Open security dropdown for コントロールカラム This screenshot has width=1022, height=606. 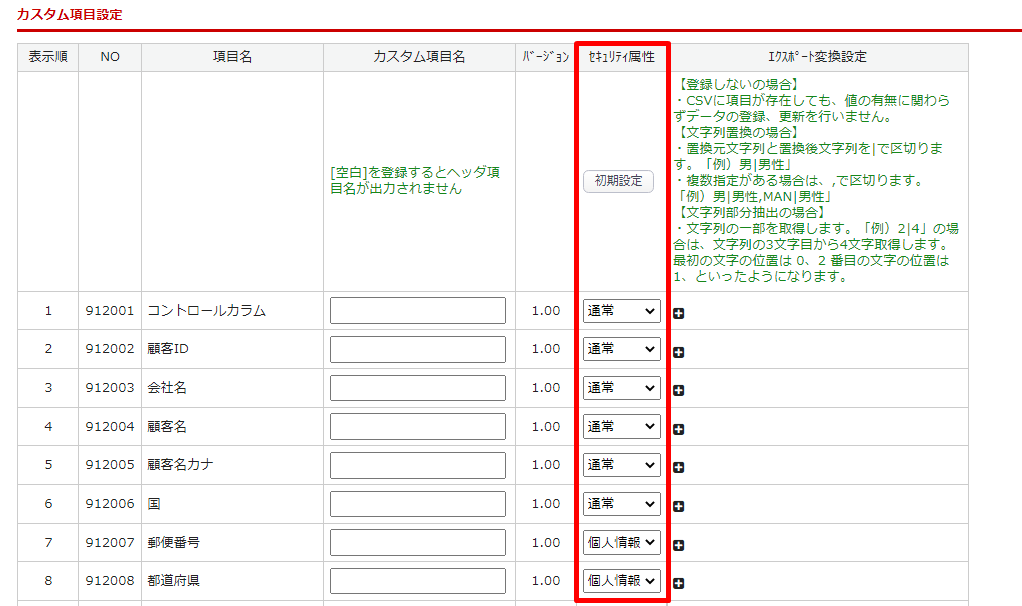(x=621, y=311)
